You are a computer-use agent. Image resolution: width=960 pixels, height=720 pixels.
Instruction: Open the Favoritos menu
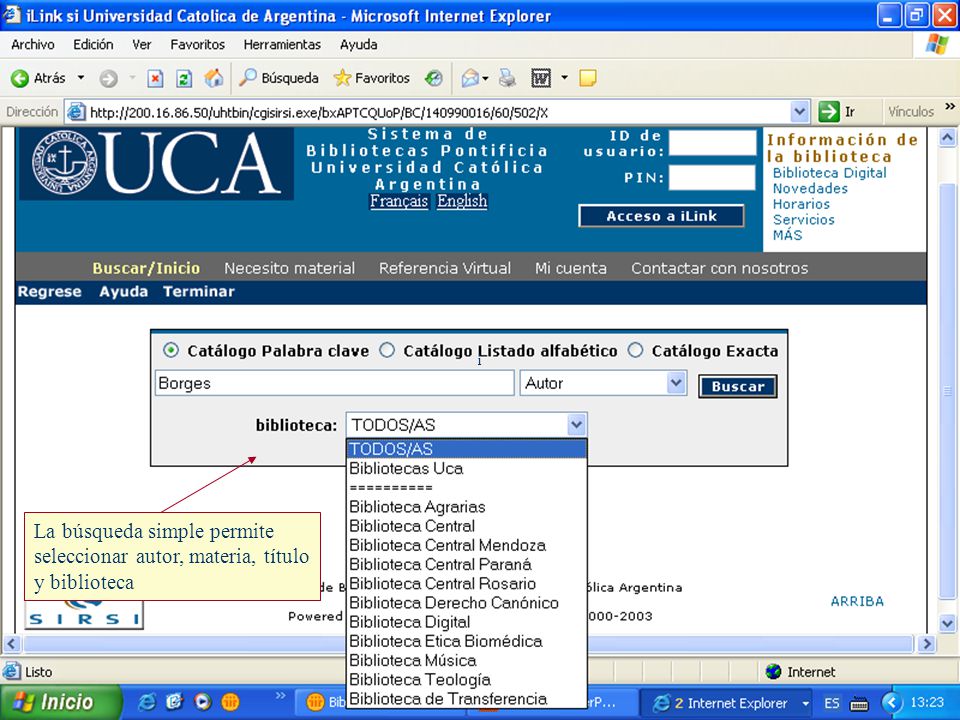coord(197,45)
